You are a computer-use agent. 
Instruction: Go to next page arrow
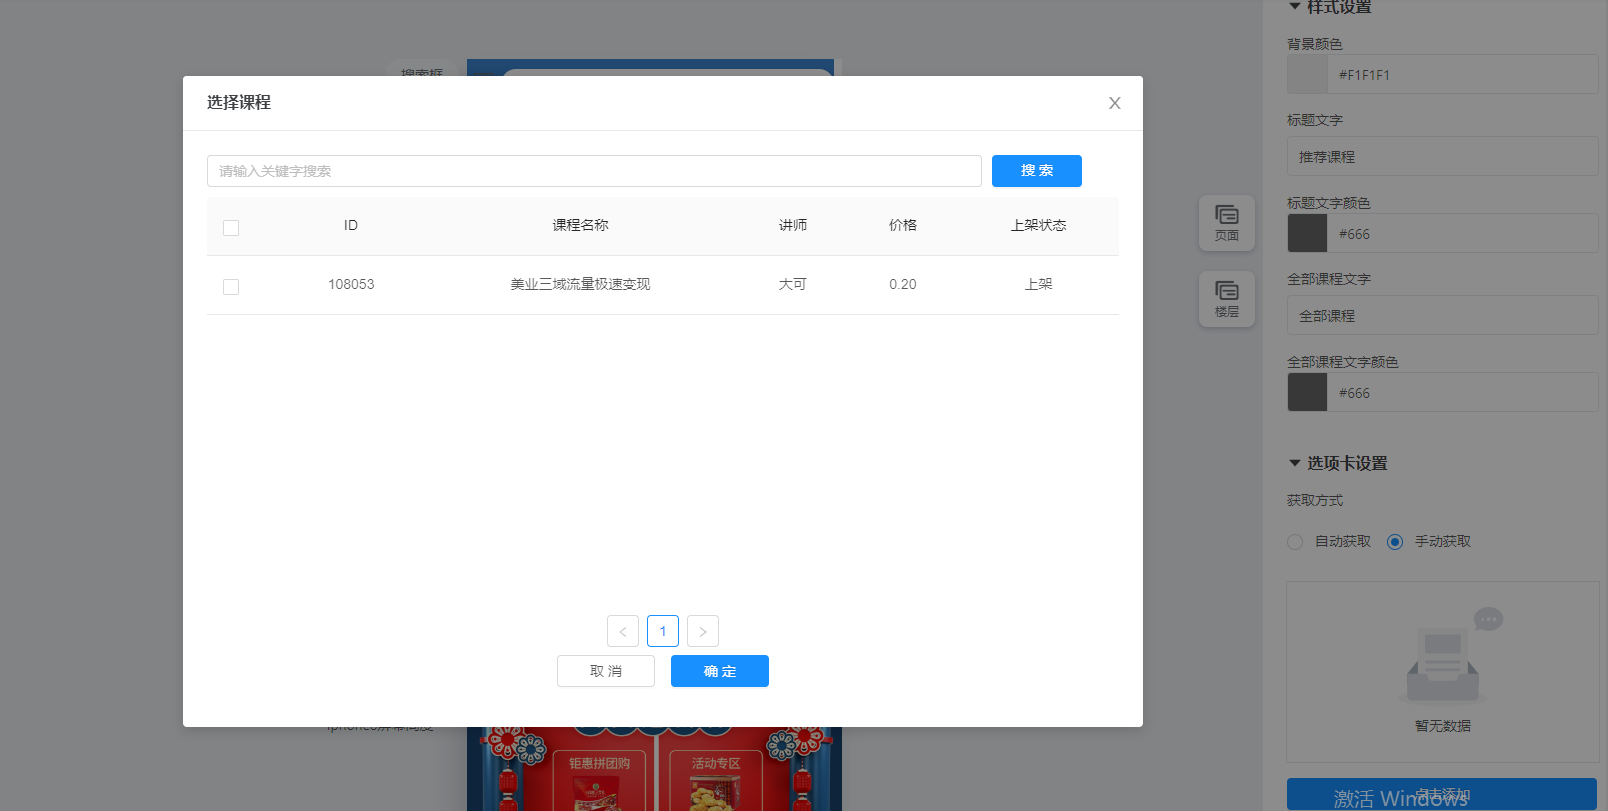pyautogui.click(x=702, y=631)
